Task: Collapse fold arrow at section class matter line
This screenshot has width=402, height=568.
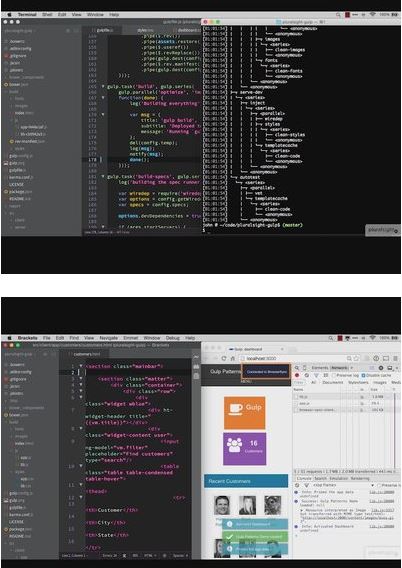Action: click(81, 379)
